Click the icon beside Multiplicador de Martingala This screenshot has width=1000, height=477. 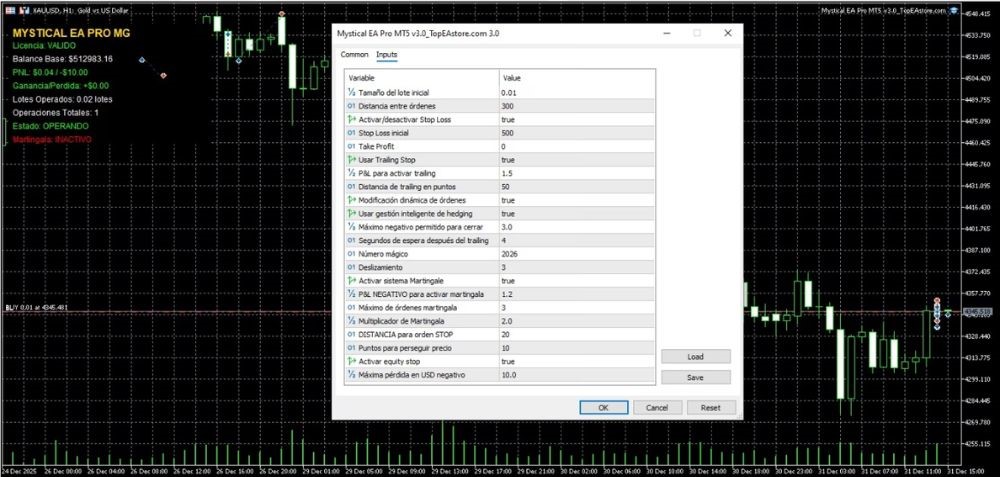[x=351, y=321]
